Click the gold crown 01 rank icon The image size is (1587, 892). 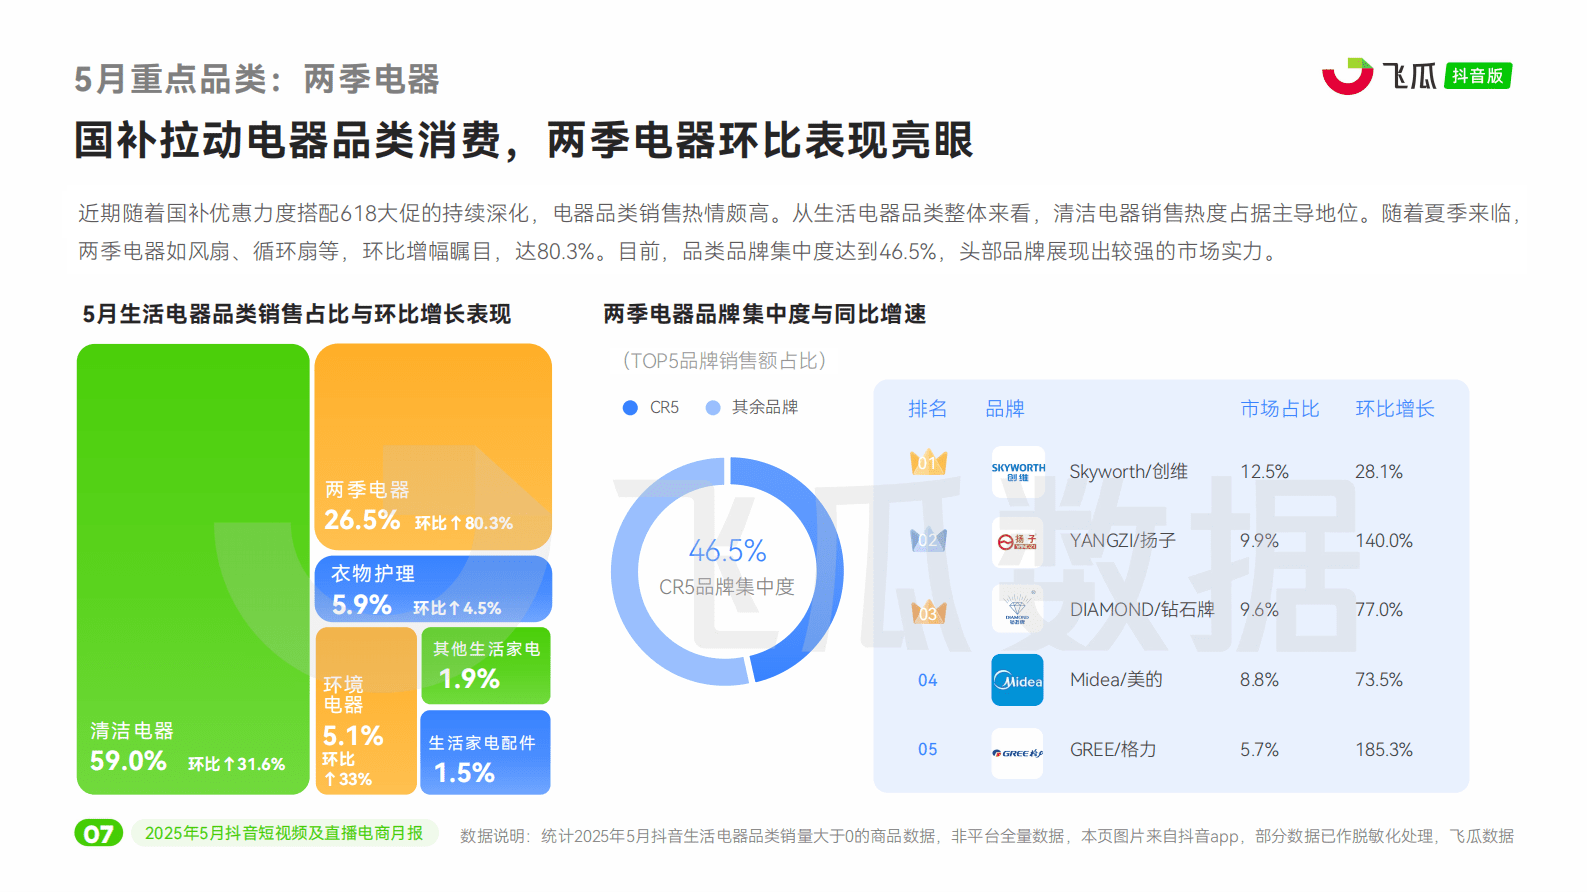click(x=928, y=462)
